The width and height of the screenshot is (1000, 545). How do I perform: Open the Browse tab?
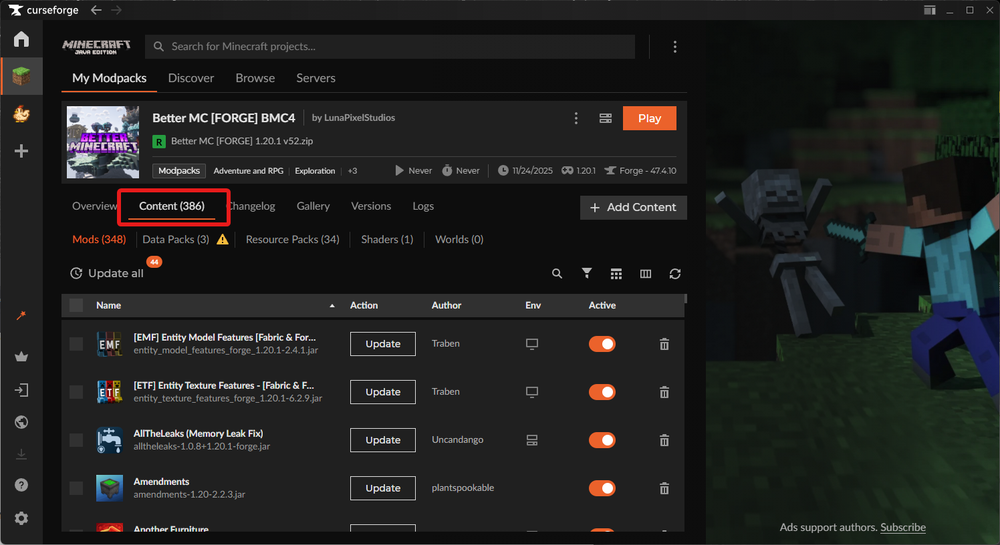point(255,78)
